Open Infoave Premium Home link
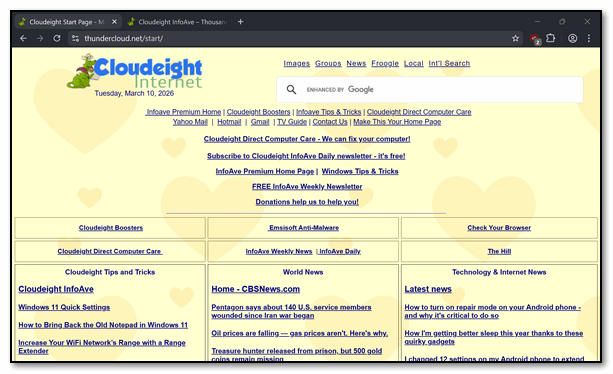The height and width of the screenshot is (374, 613). (183, 112)
